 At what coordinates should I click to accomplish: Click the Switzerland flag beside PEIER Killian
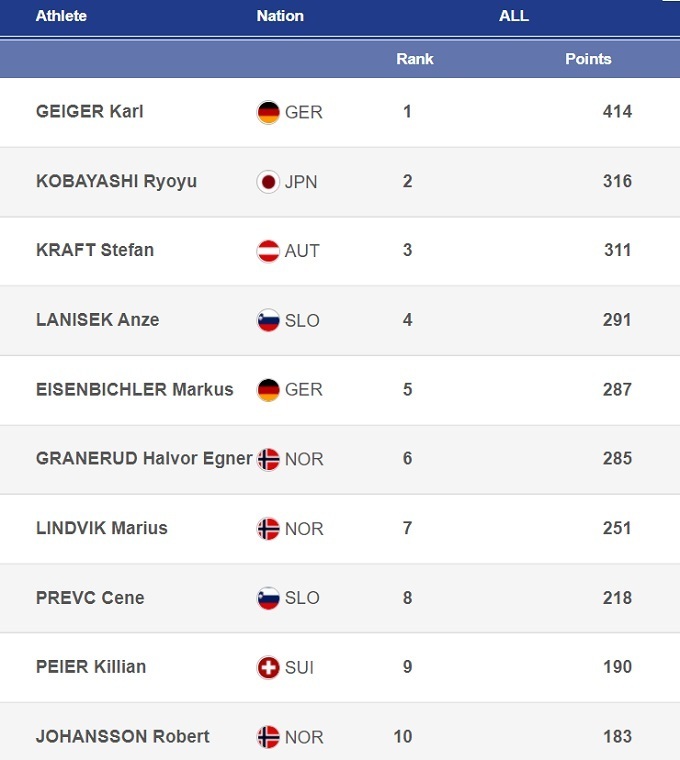pyautogui.click(x=268, y=667)
